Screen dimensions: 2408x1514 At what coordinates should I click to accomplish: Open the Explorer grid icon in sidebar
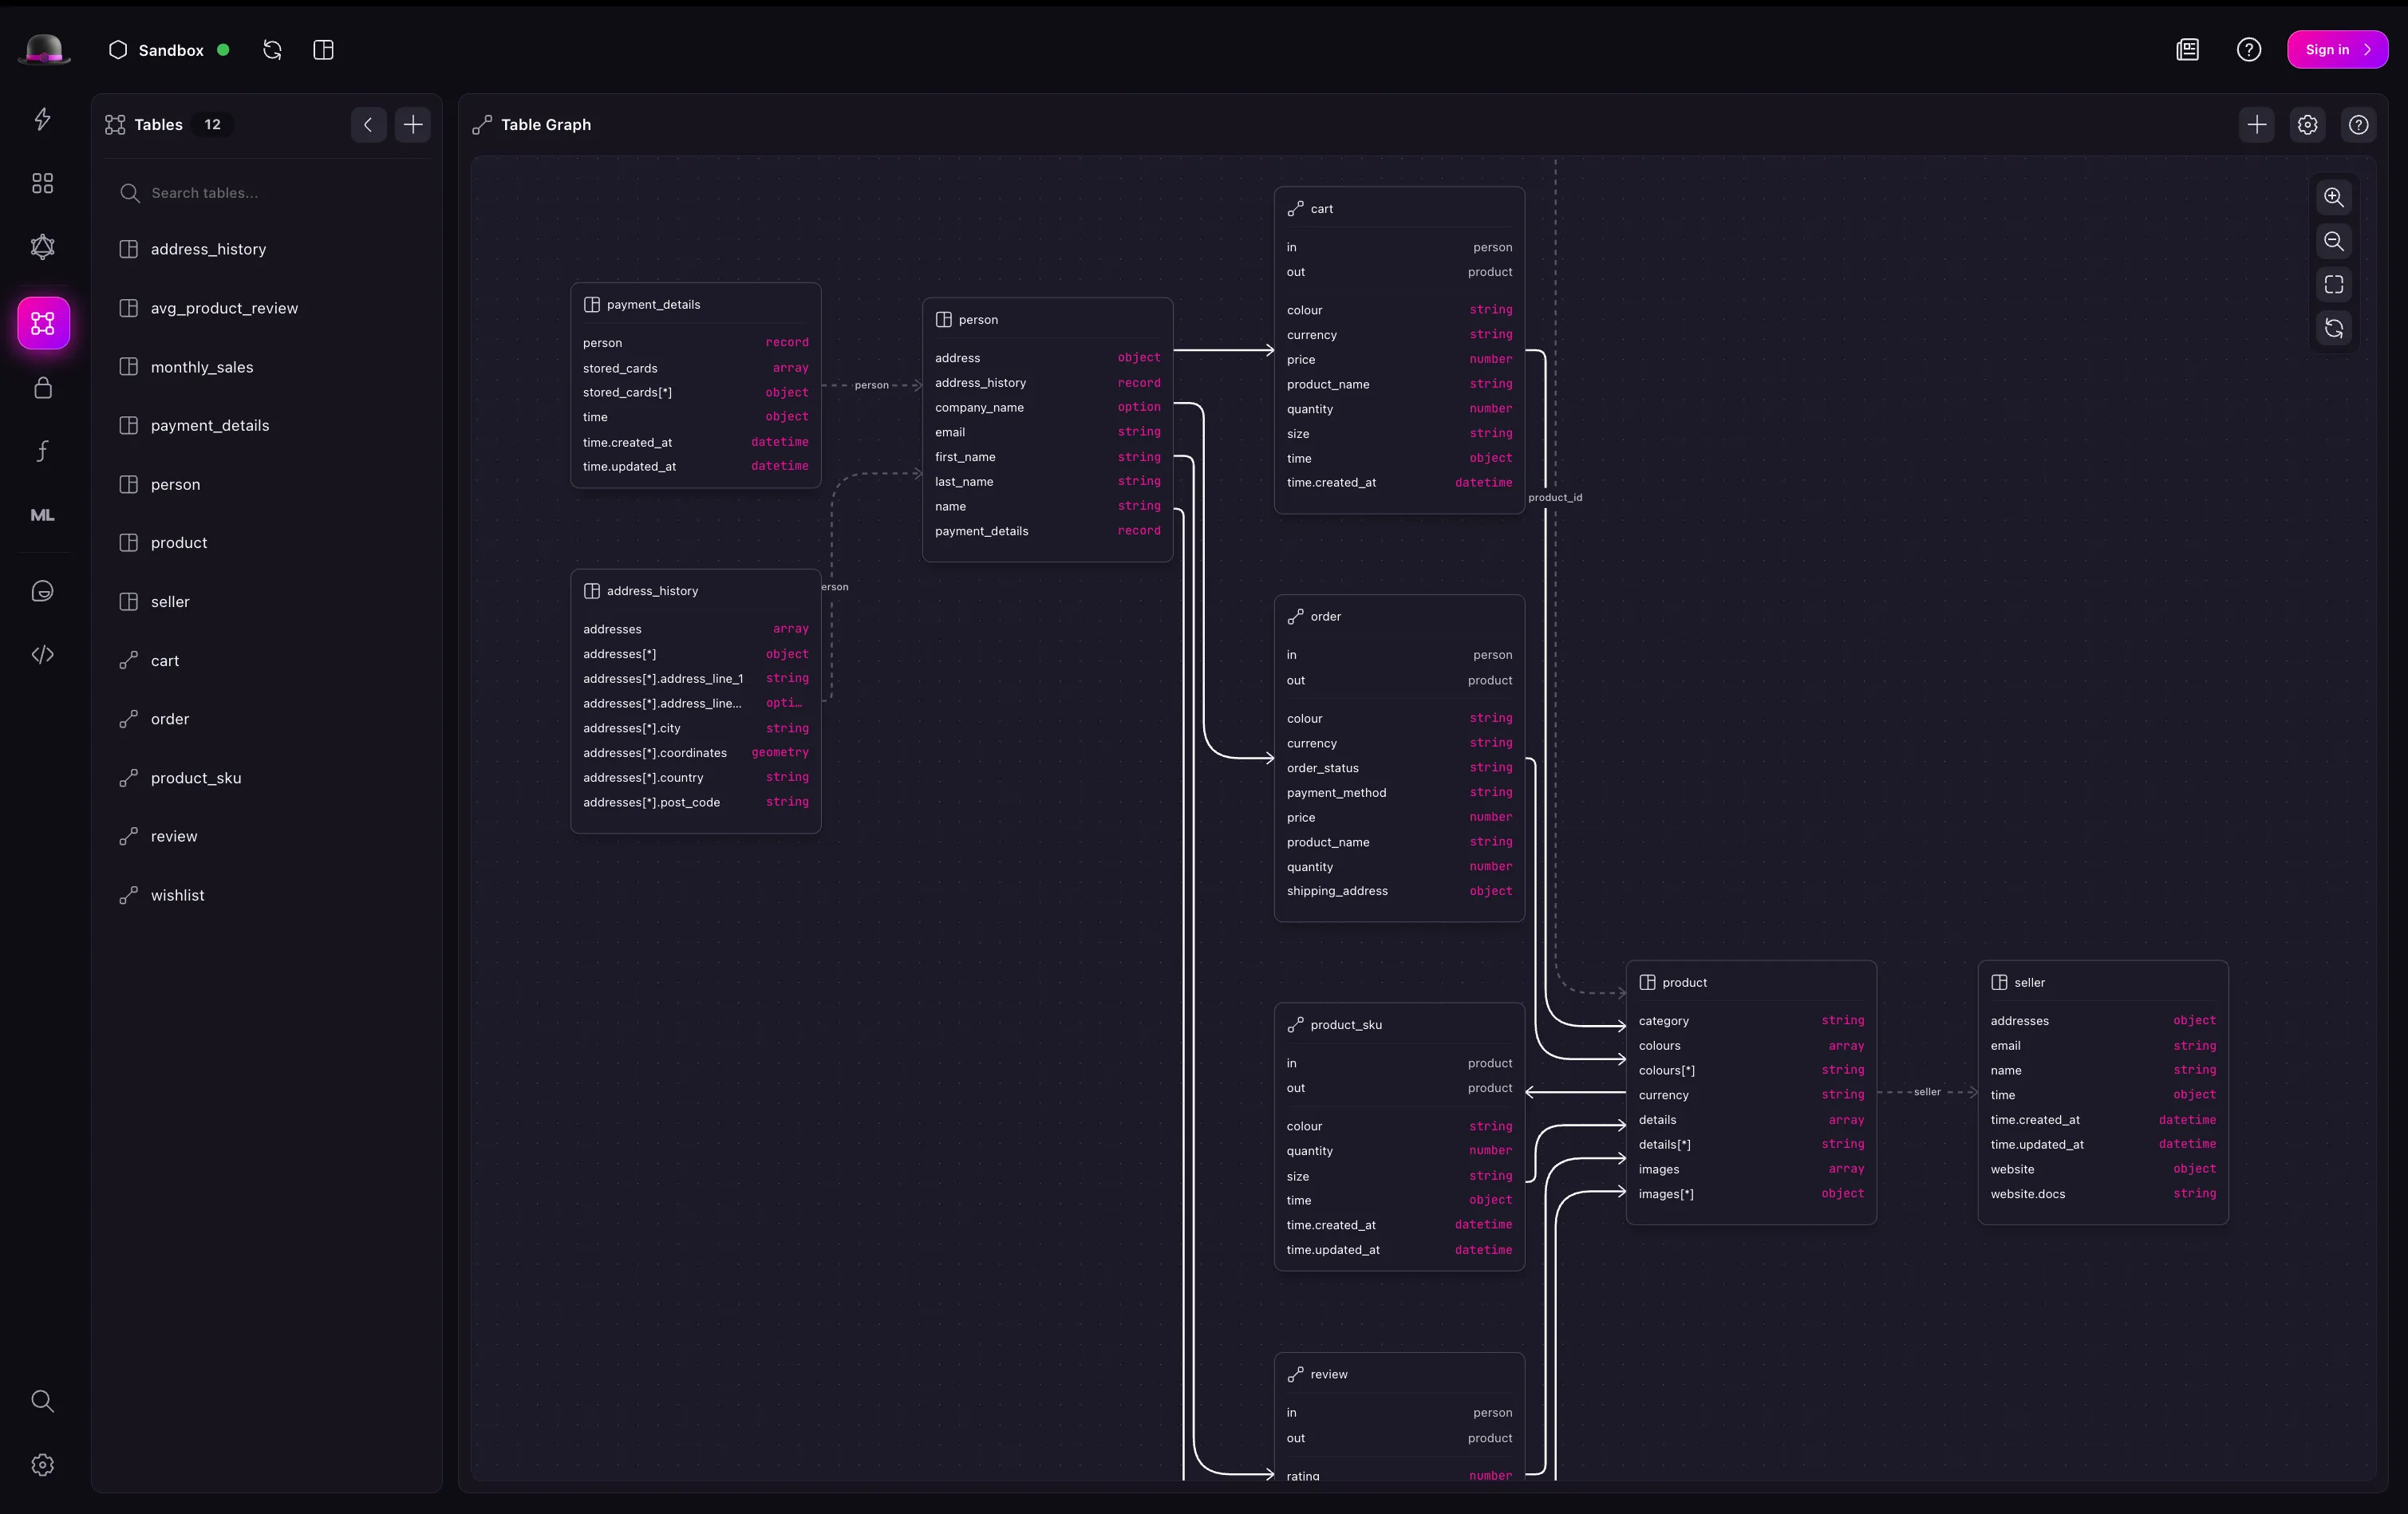42,183
